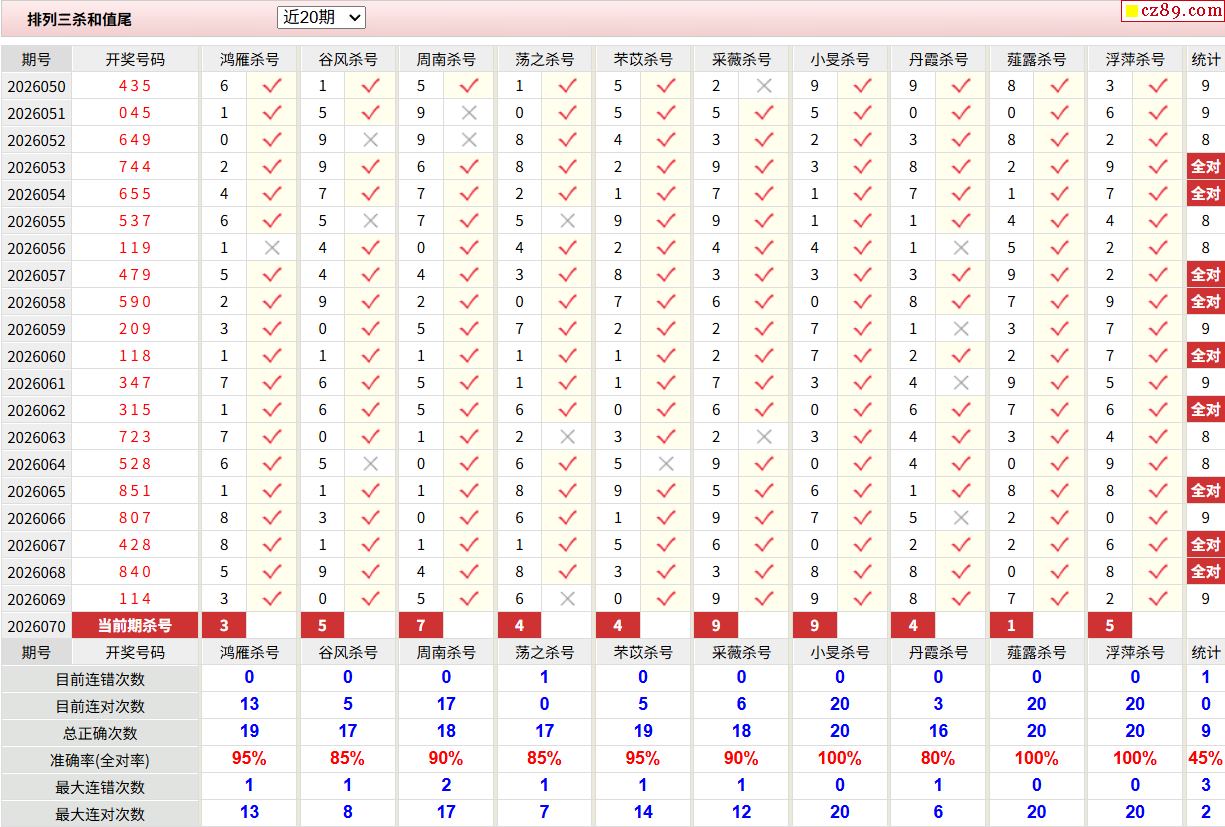Click the check mark for 鸿雁 in row 2026050
1225x827 pixels.
pyautogui.click(x=272, y=86)
